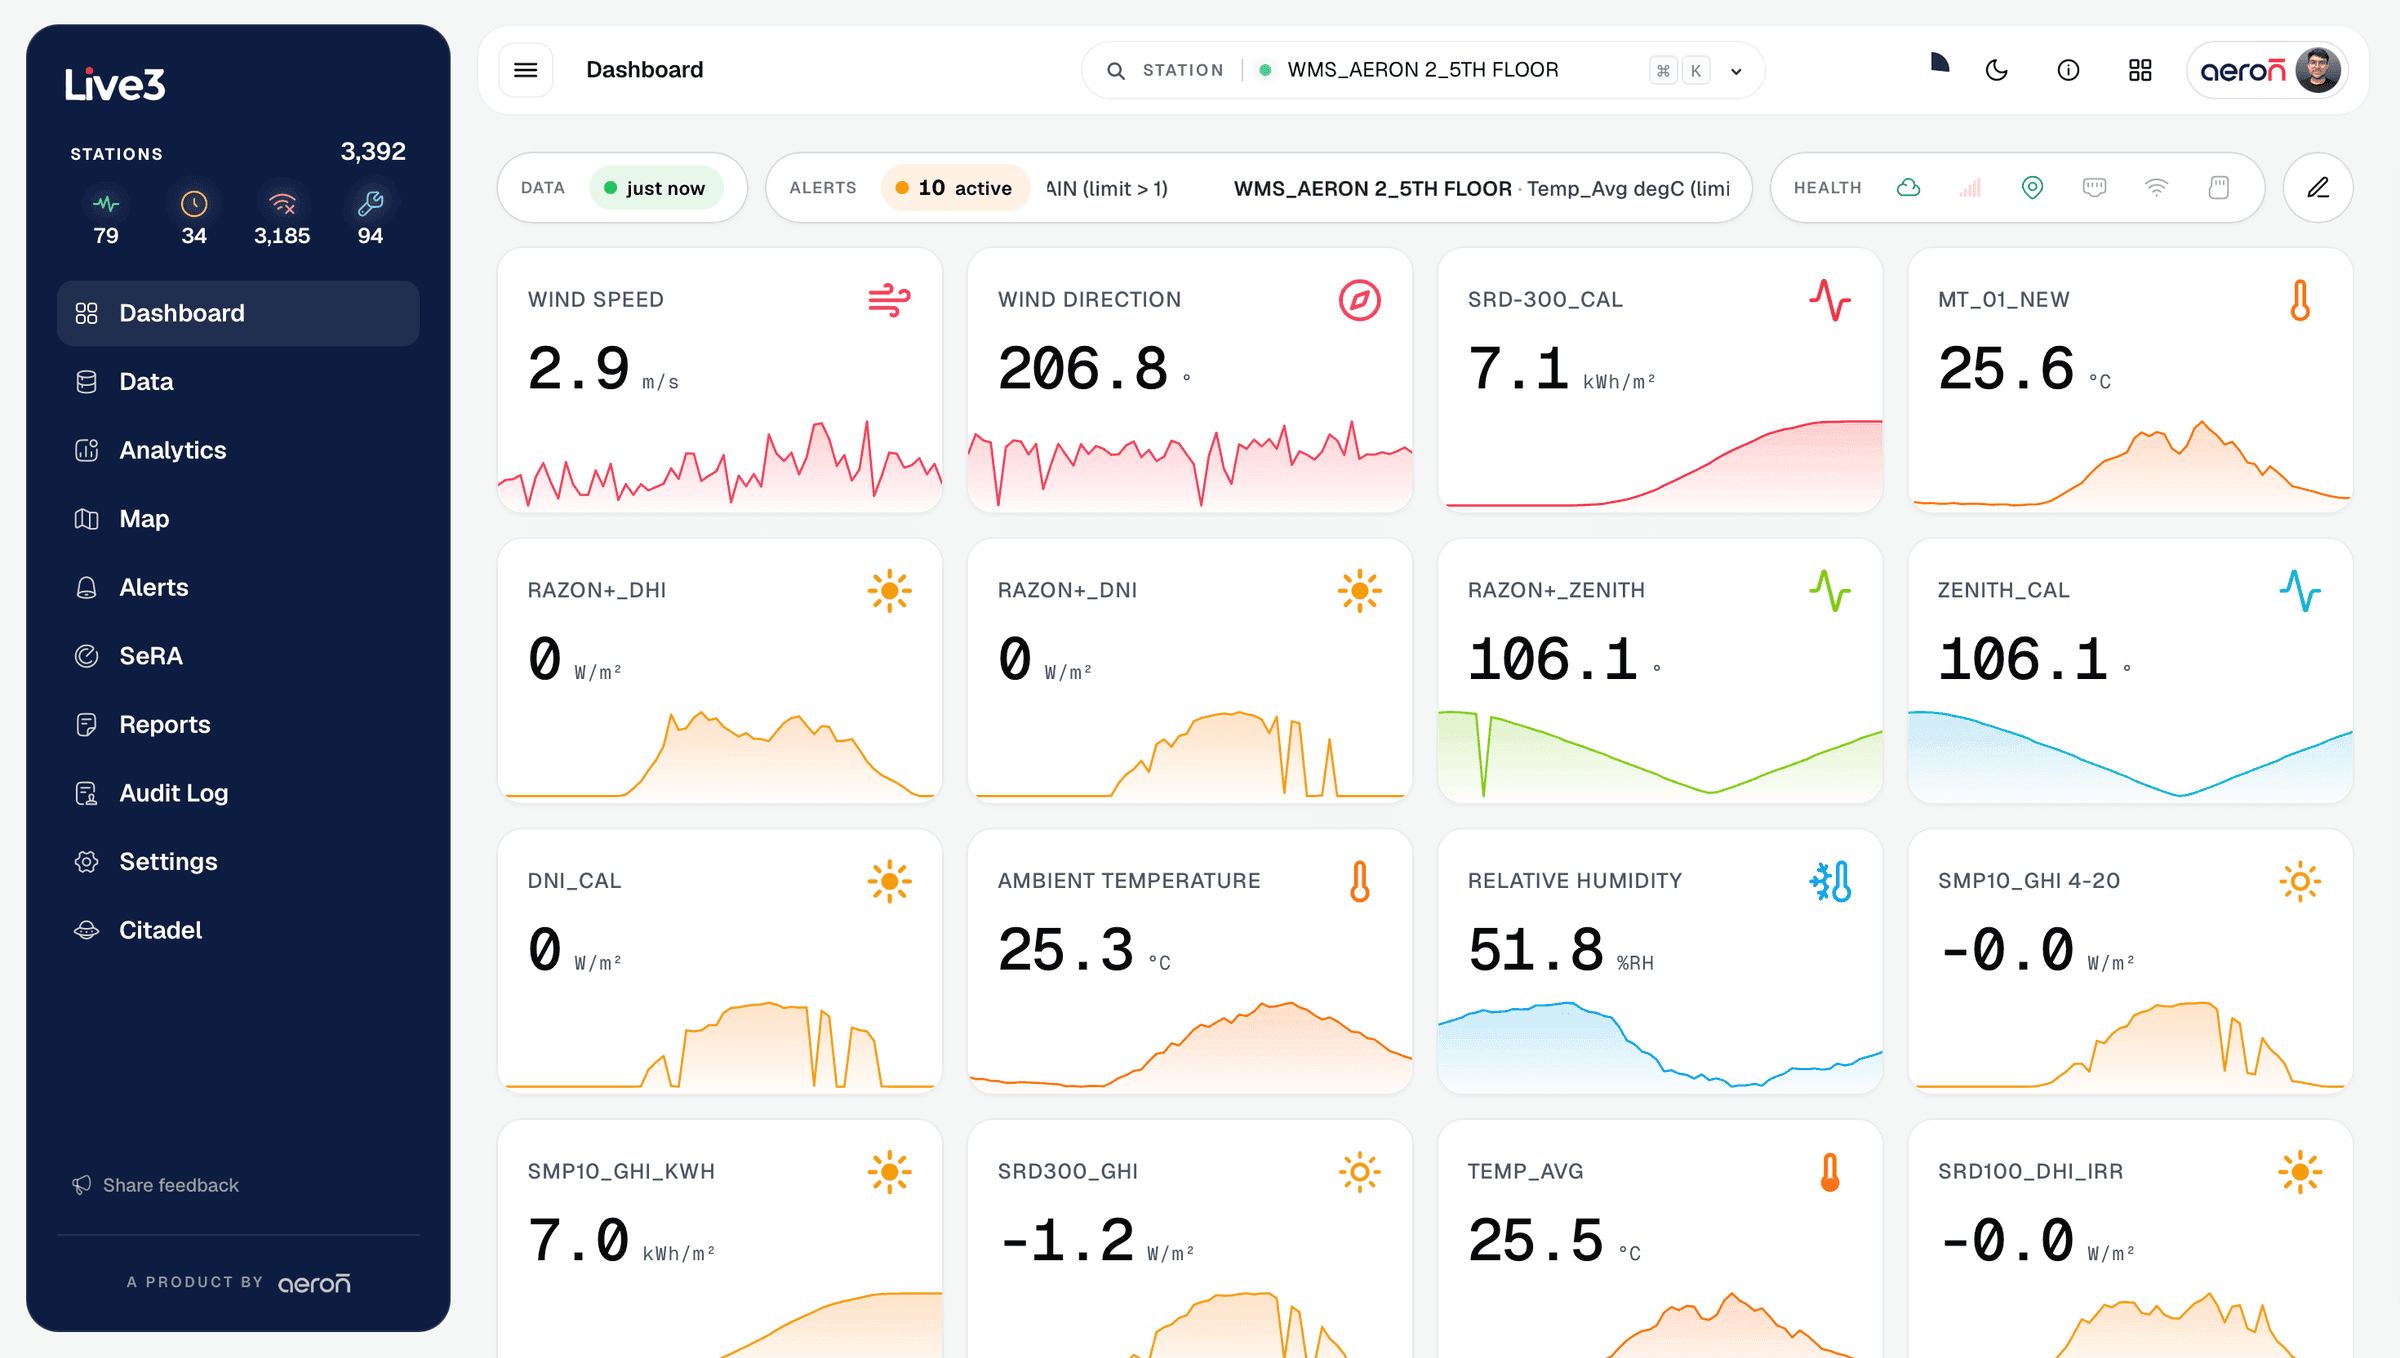Click the keyboard health status icon
2400x1358 pixels.
(x=2094, y=188)
